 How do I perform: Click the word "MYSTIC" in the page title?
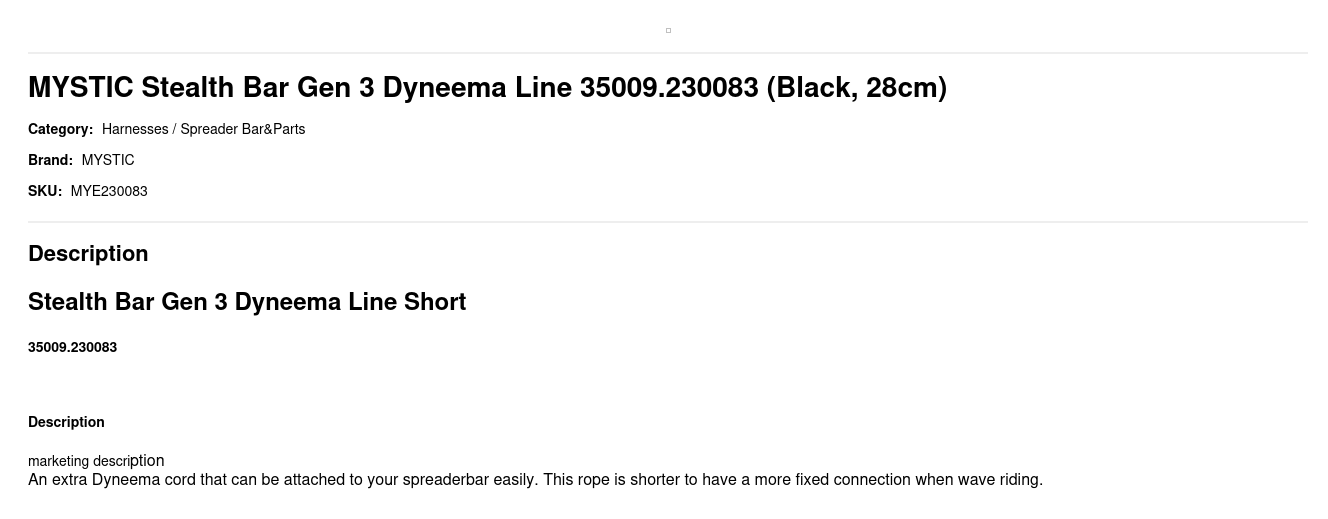click(80, 88)
